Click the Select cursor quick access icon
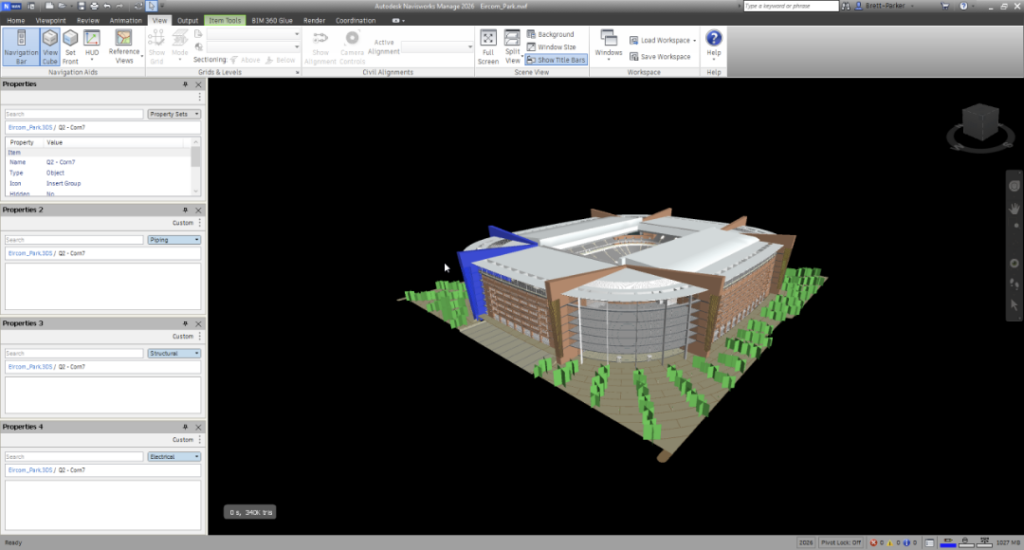1024x550 pixels. (x=152, y=6)
